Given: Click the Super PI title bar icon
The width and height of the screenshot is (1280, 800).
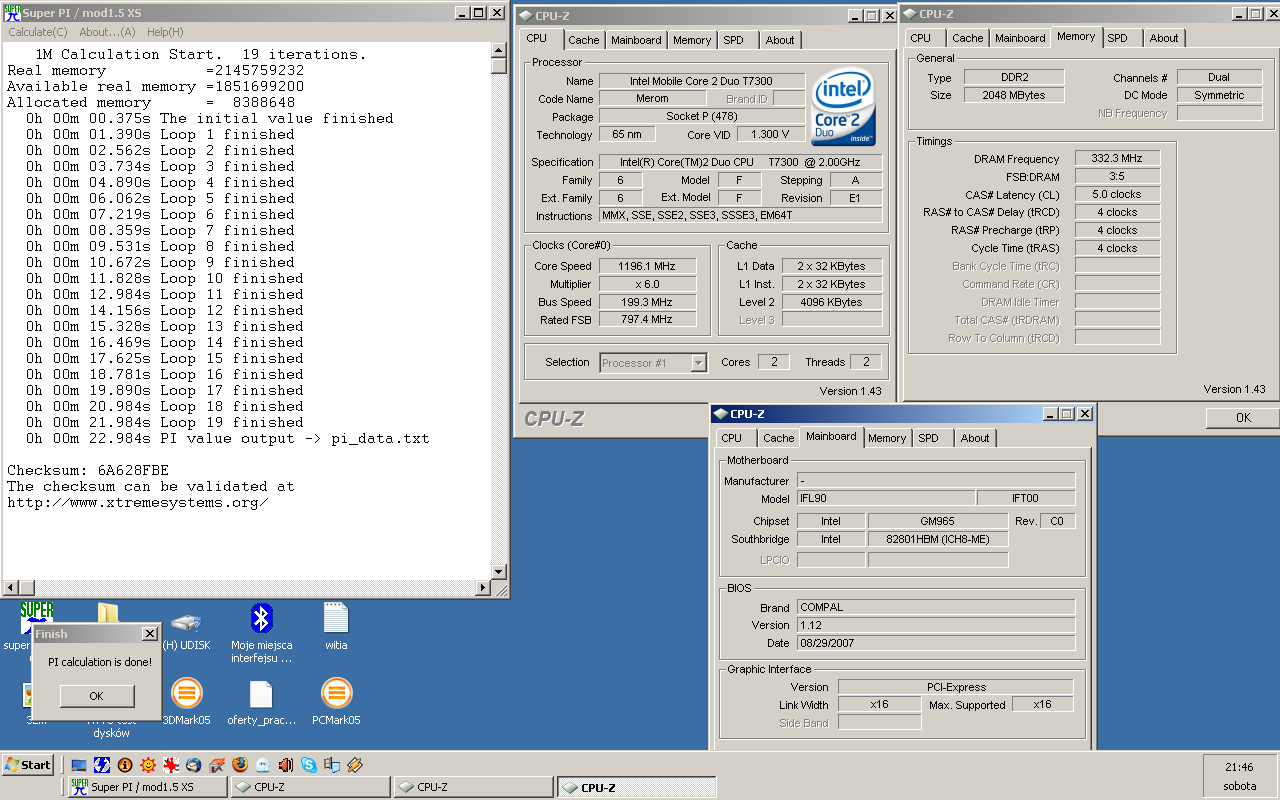Looking at the screenshot, I should (x=12, y=13).
